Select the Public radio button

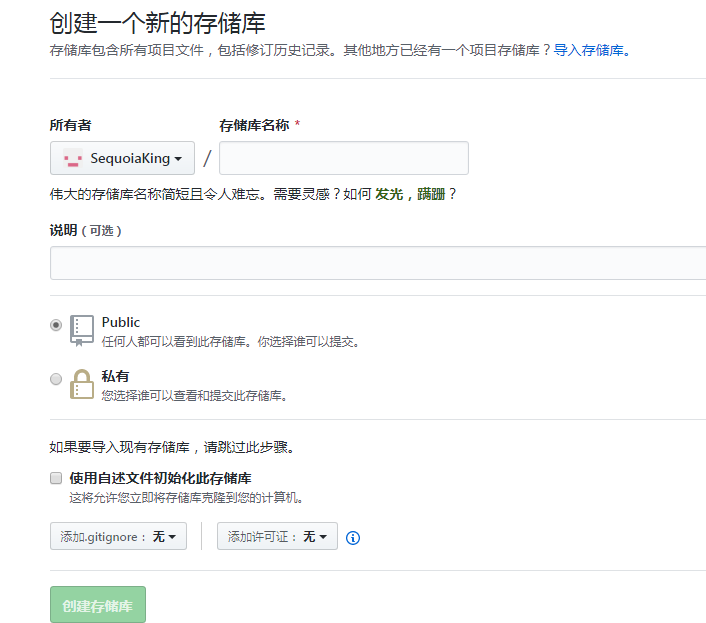click(x=56, y=325)
